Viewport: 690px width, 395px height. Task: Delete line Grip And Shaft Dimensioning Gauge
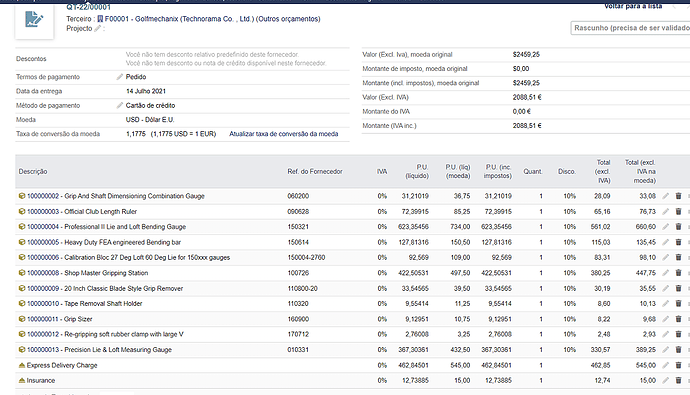point(678,196)
